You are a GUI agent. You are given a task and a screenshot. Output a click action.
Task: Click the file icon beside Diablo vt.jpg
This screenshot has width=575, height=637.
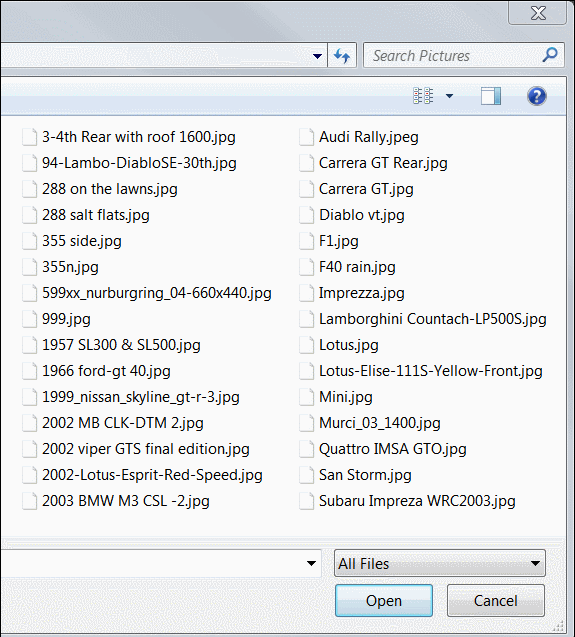point(306,215)
